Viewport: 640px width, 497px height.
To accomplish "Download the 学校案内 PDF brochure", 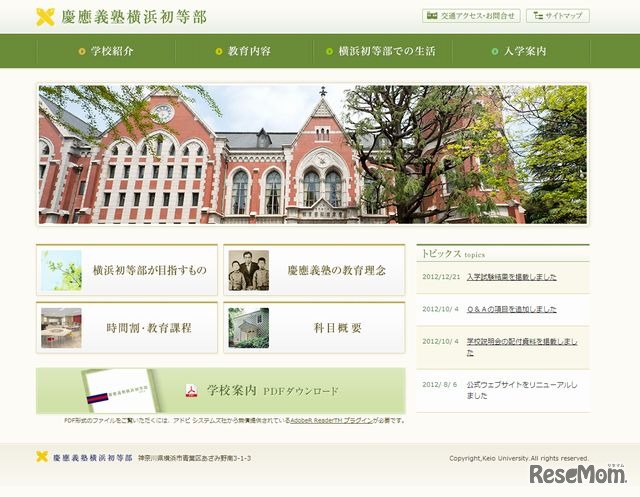I will 272,390.
